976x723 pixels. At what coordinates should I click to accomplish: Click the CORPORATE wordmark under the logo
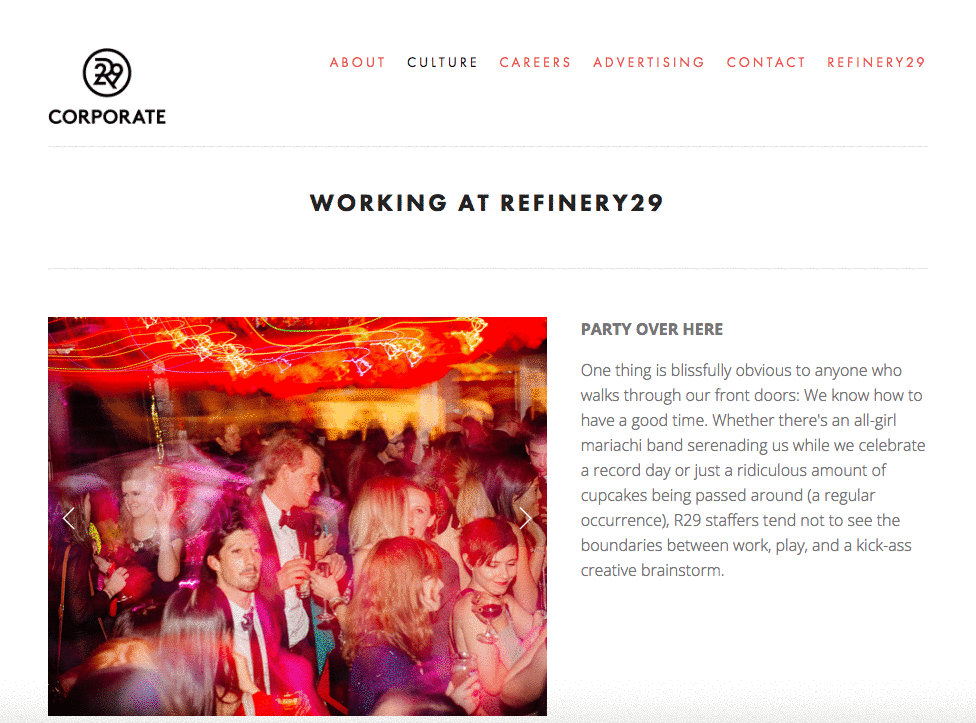(x=107, y=117)
